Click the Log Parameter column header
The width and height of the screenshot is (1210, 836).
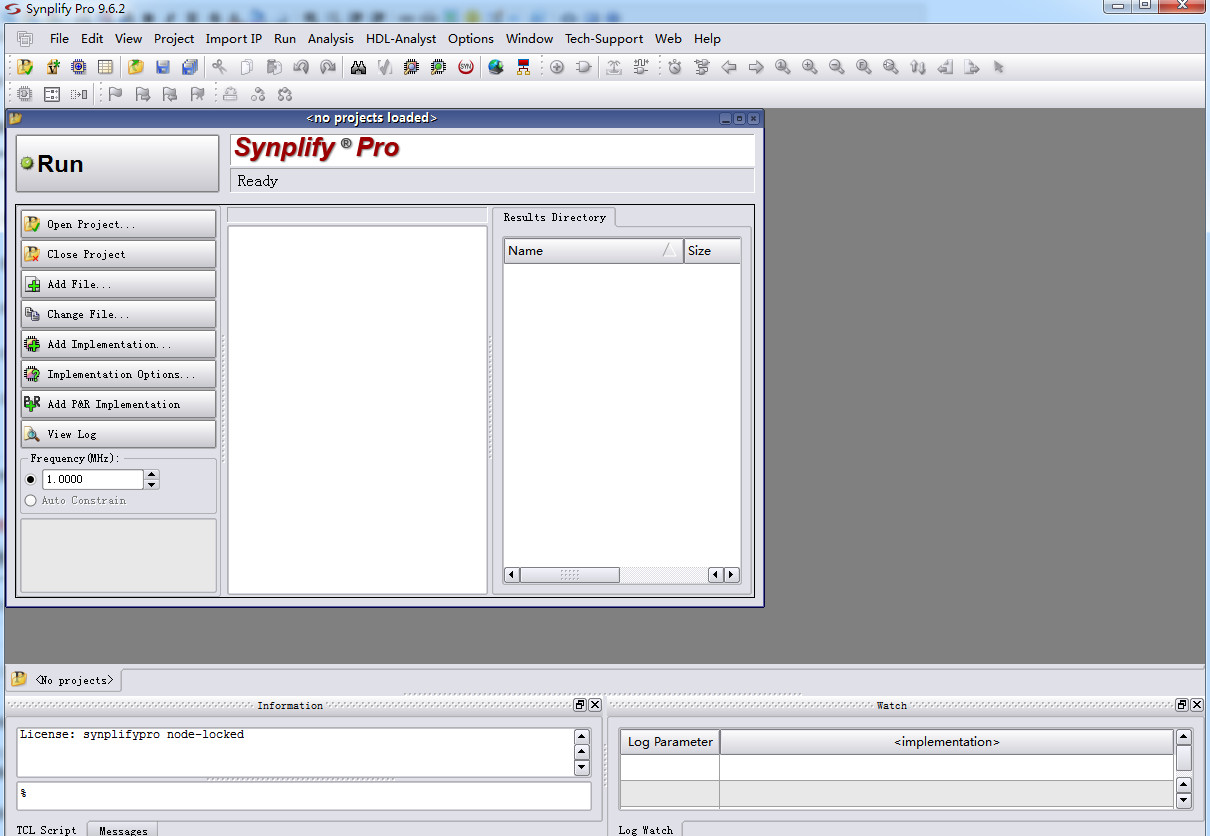coord(670,742)
